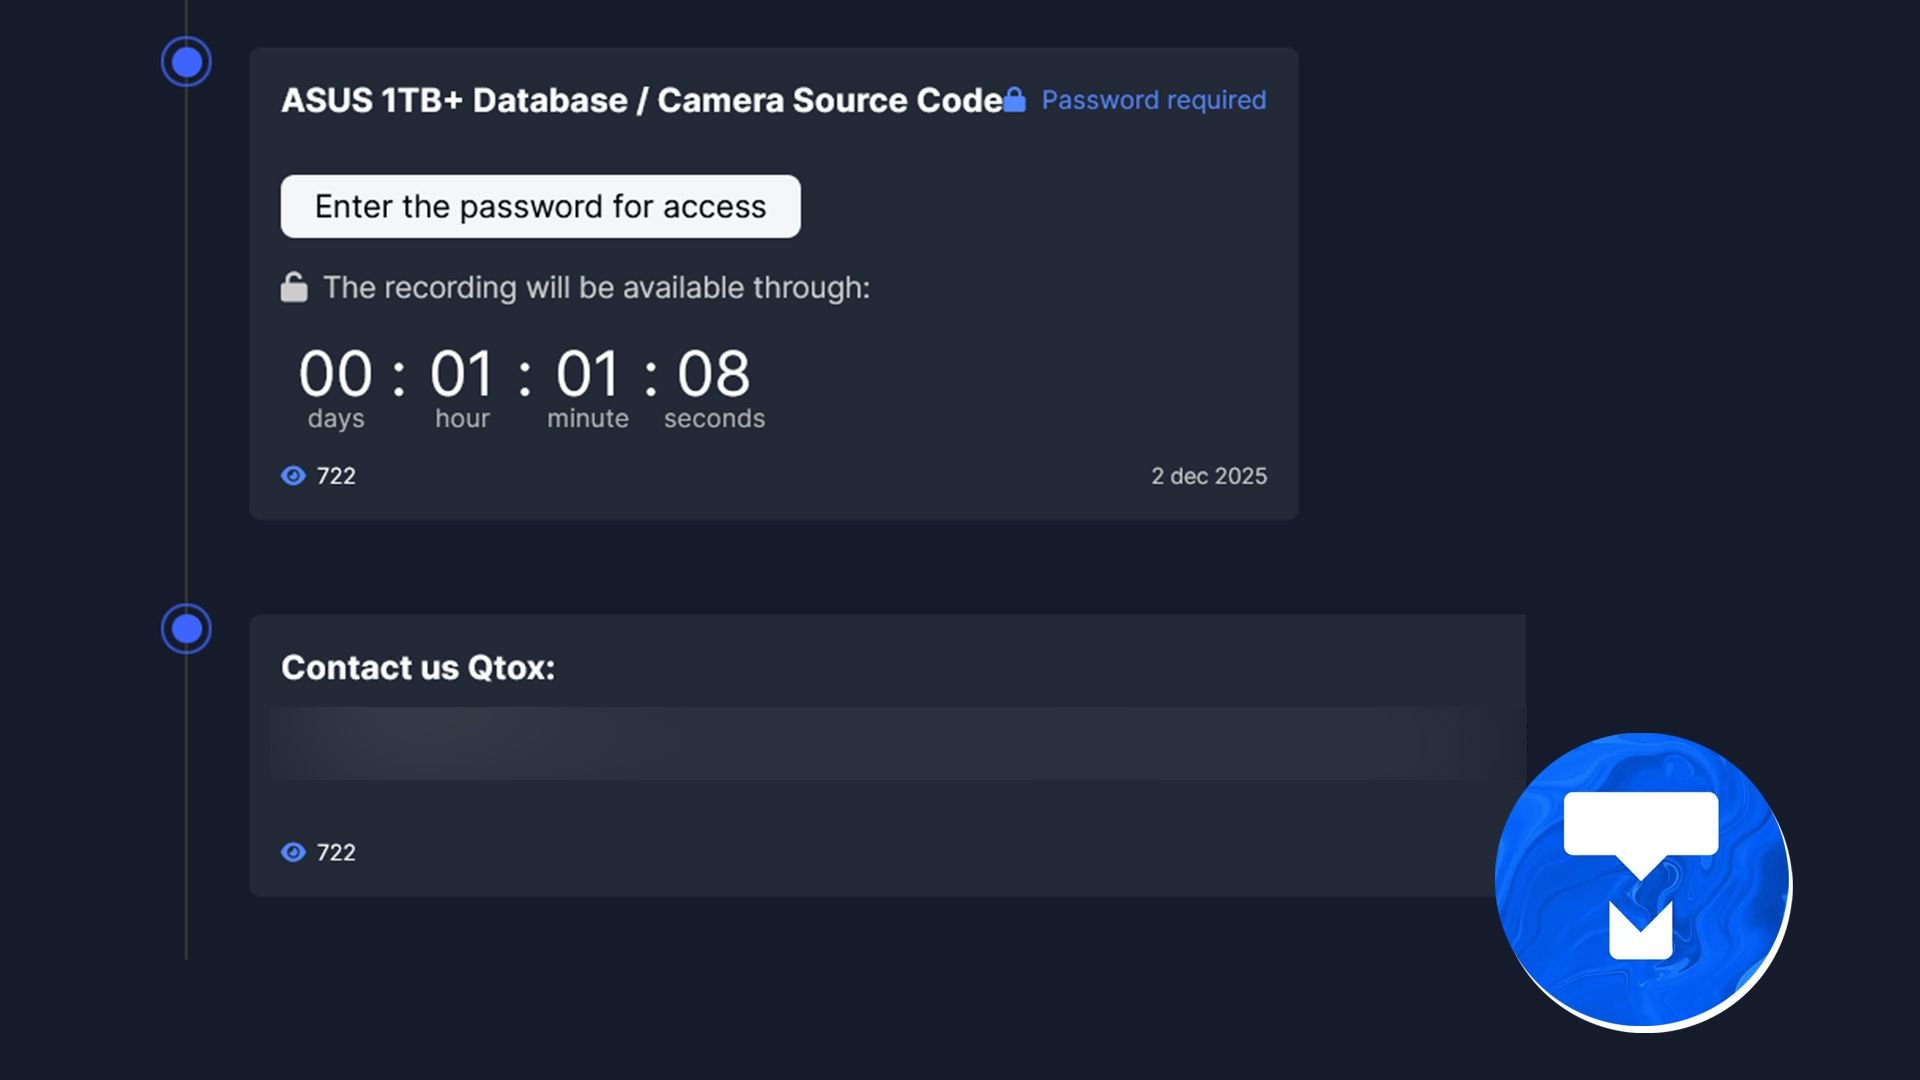Open the ASUS 1TB+ Database post title
Image resolution: width=1920 pixels, height=1080 pixels.
(x=641, y=100)
